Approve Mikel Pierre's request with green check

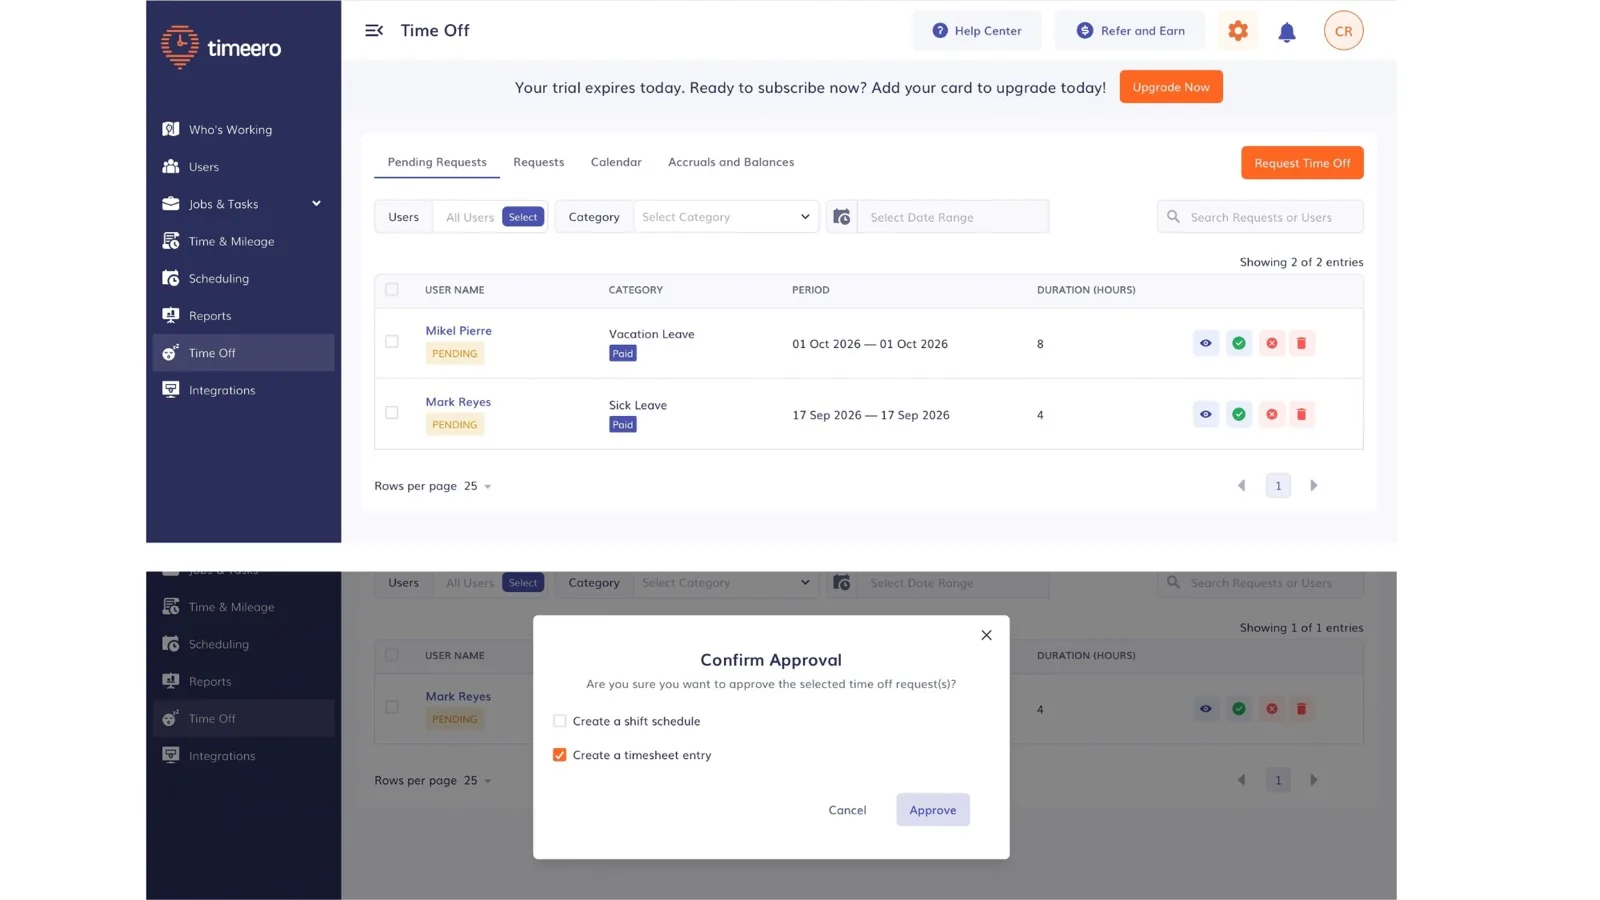pos(1239,343)
